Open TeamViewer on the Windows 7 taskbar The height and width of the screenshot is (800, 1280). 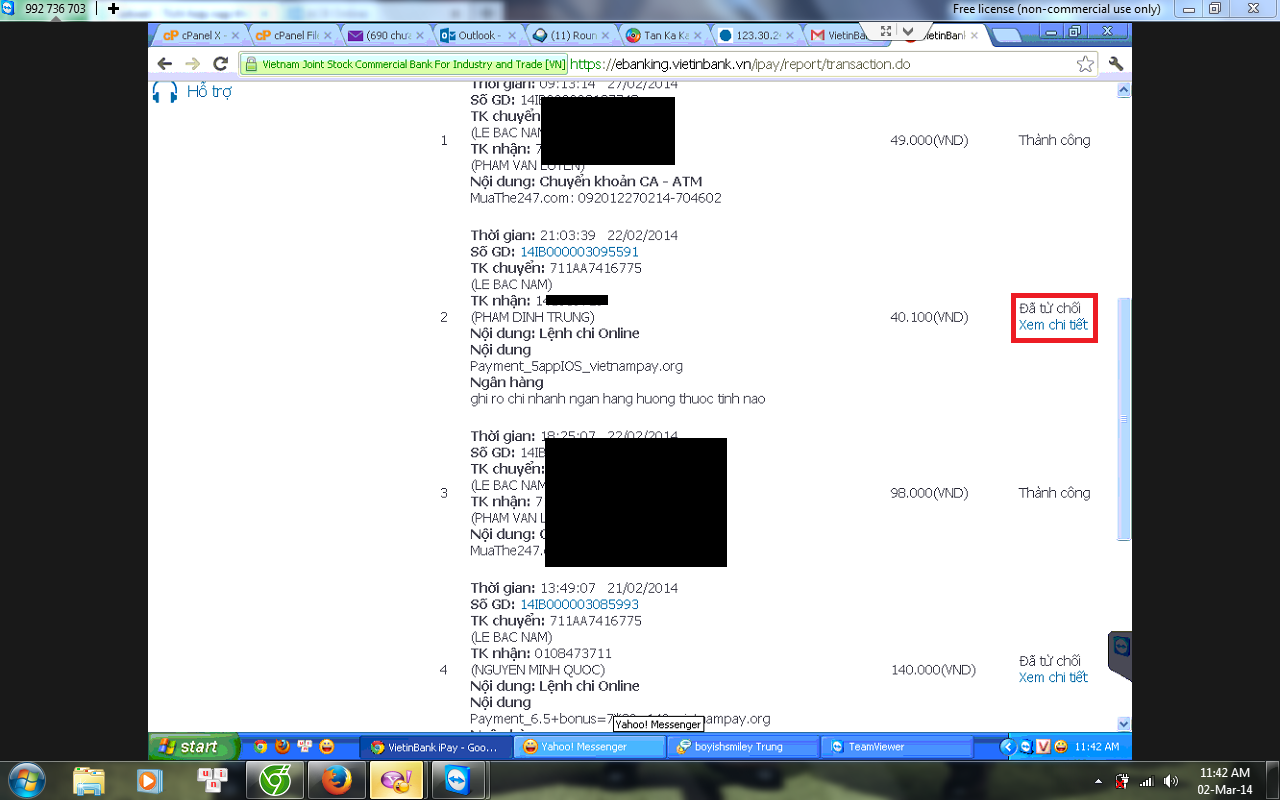(458, 780)
